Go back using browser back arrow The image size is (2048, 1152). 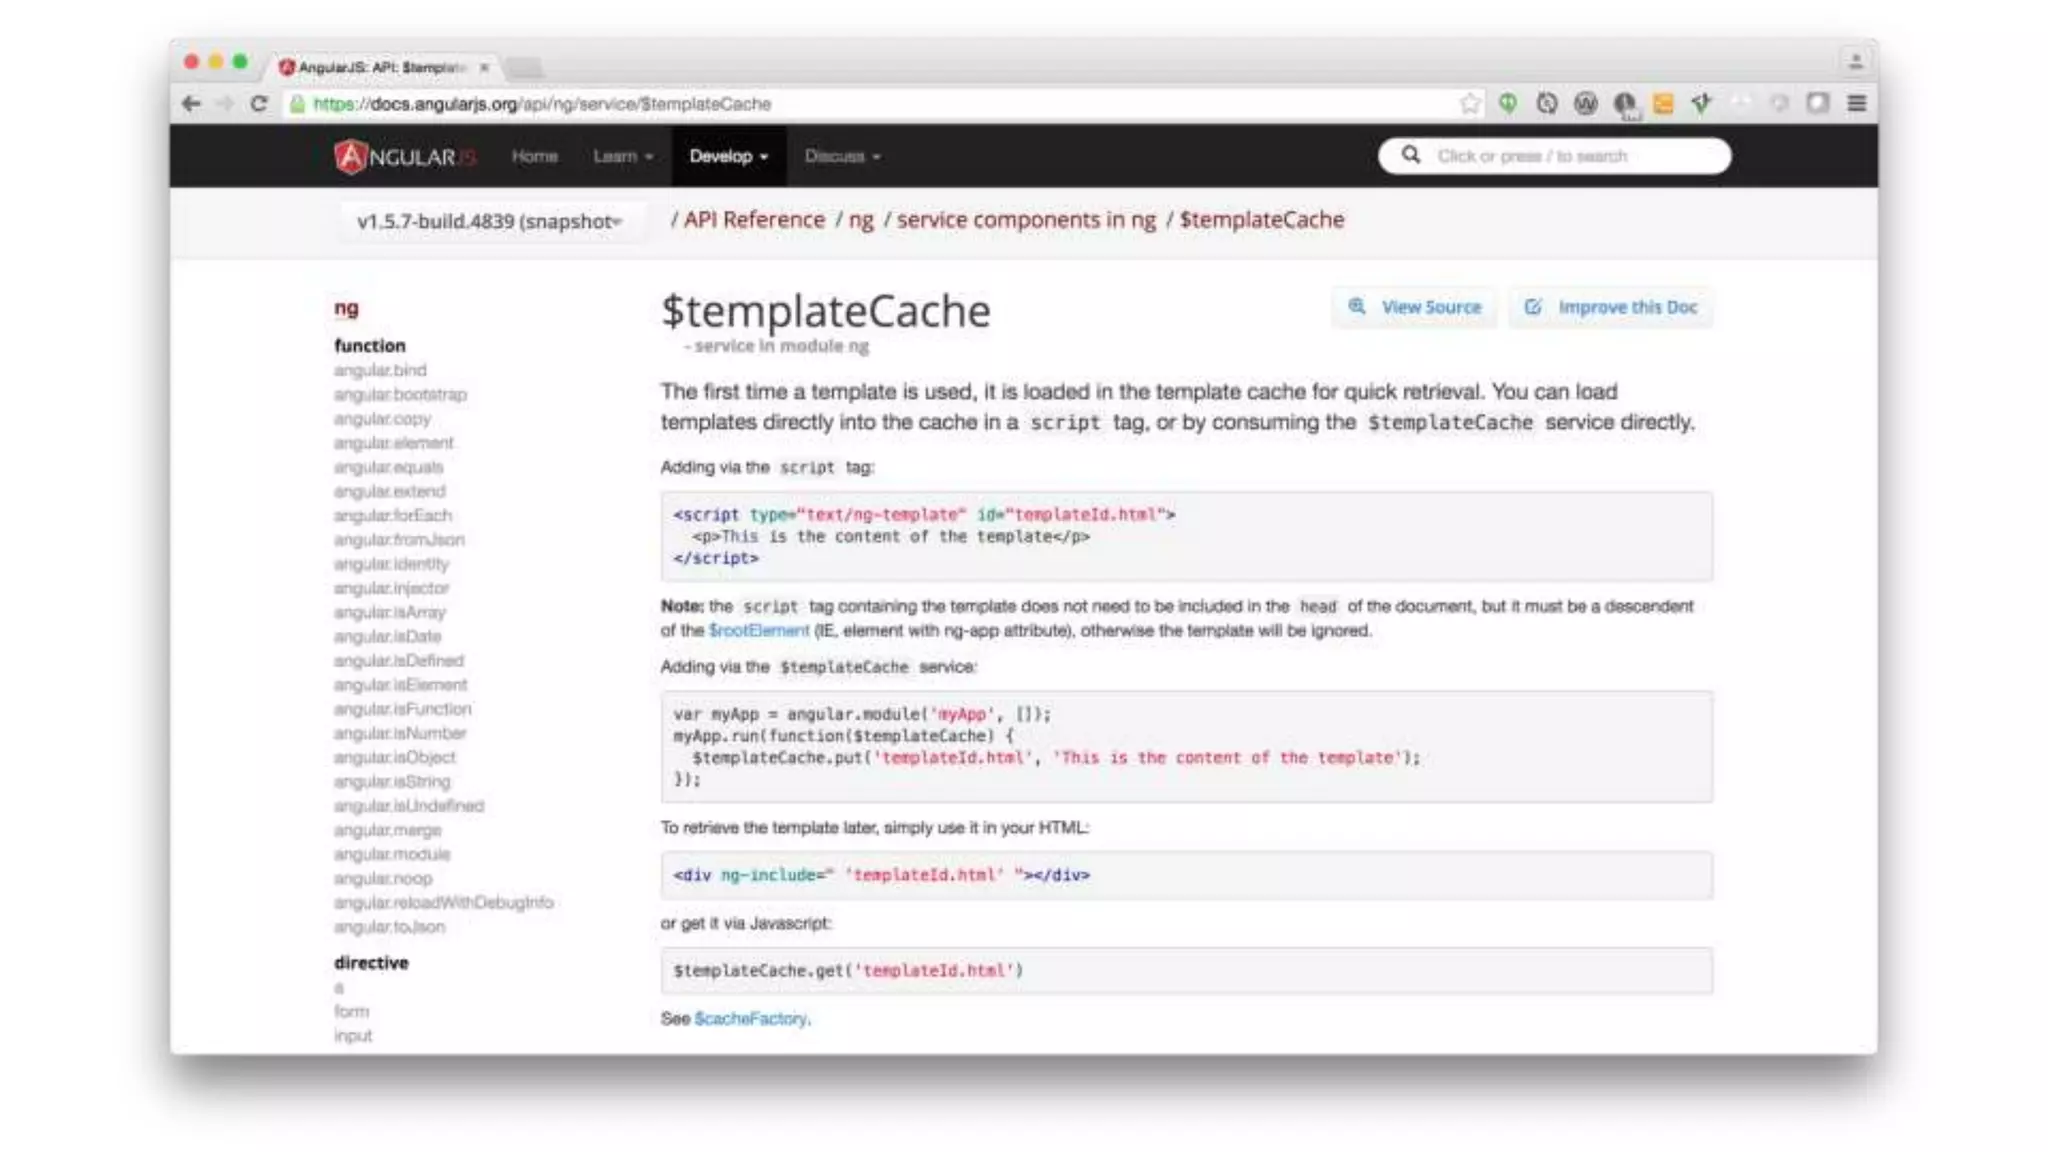pos(191,104)
